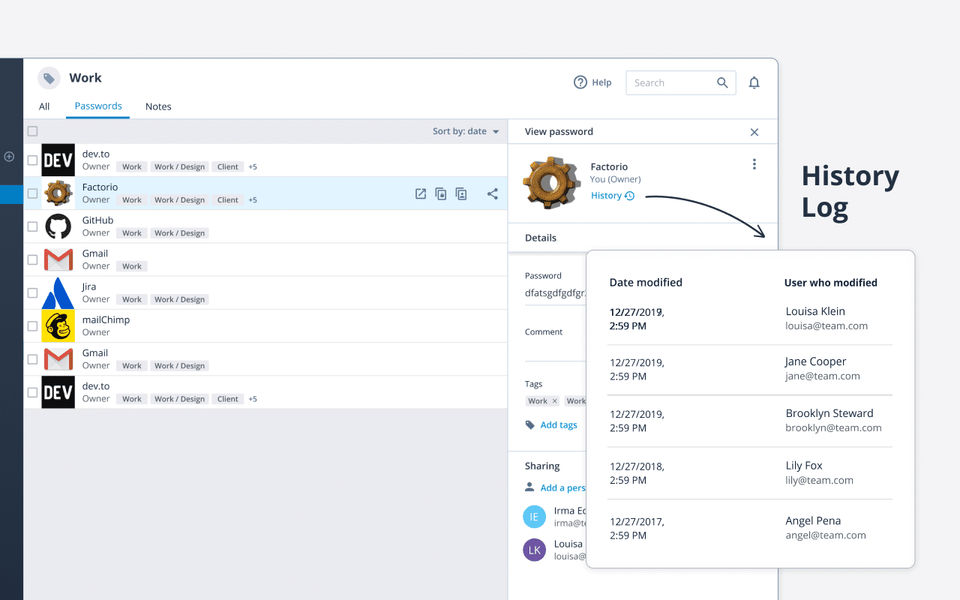Copy Factorio password using second copy icon

click(x=461, y=194)
